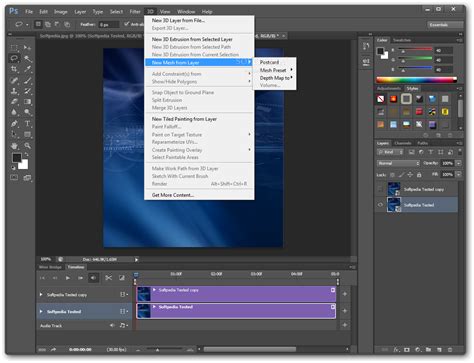Pick a color from the spectrum ramp
474x363 pixels.
(416, 80)
